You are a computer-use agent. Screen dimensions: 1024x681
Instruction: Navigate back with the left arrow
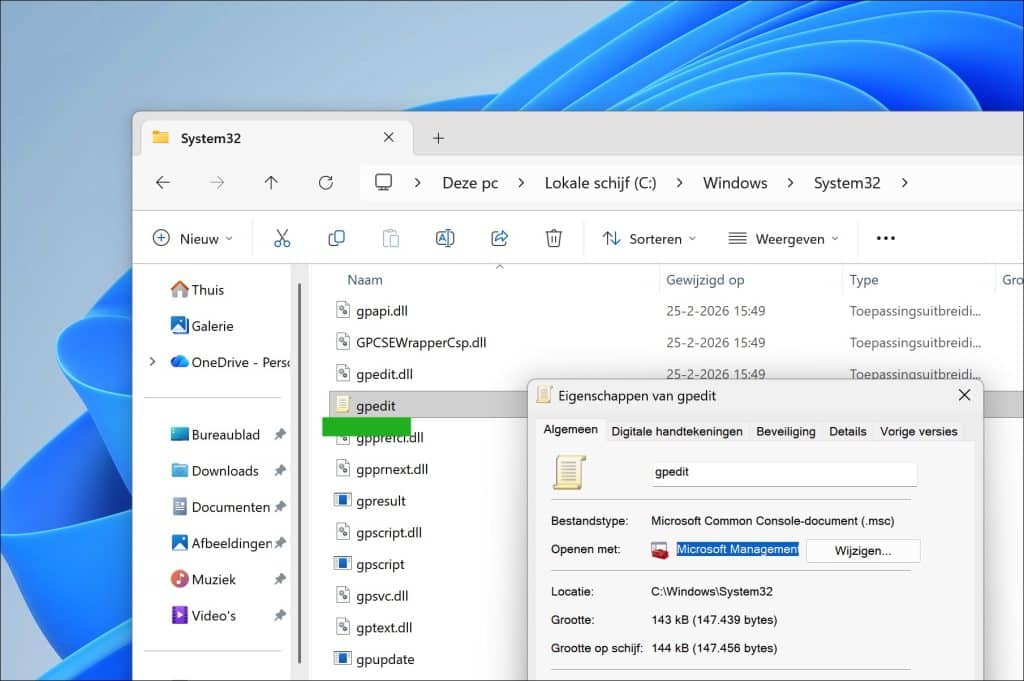[x=163, y=183]
